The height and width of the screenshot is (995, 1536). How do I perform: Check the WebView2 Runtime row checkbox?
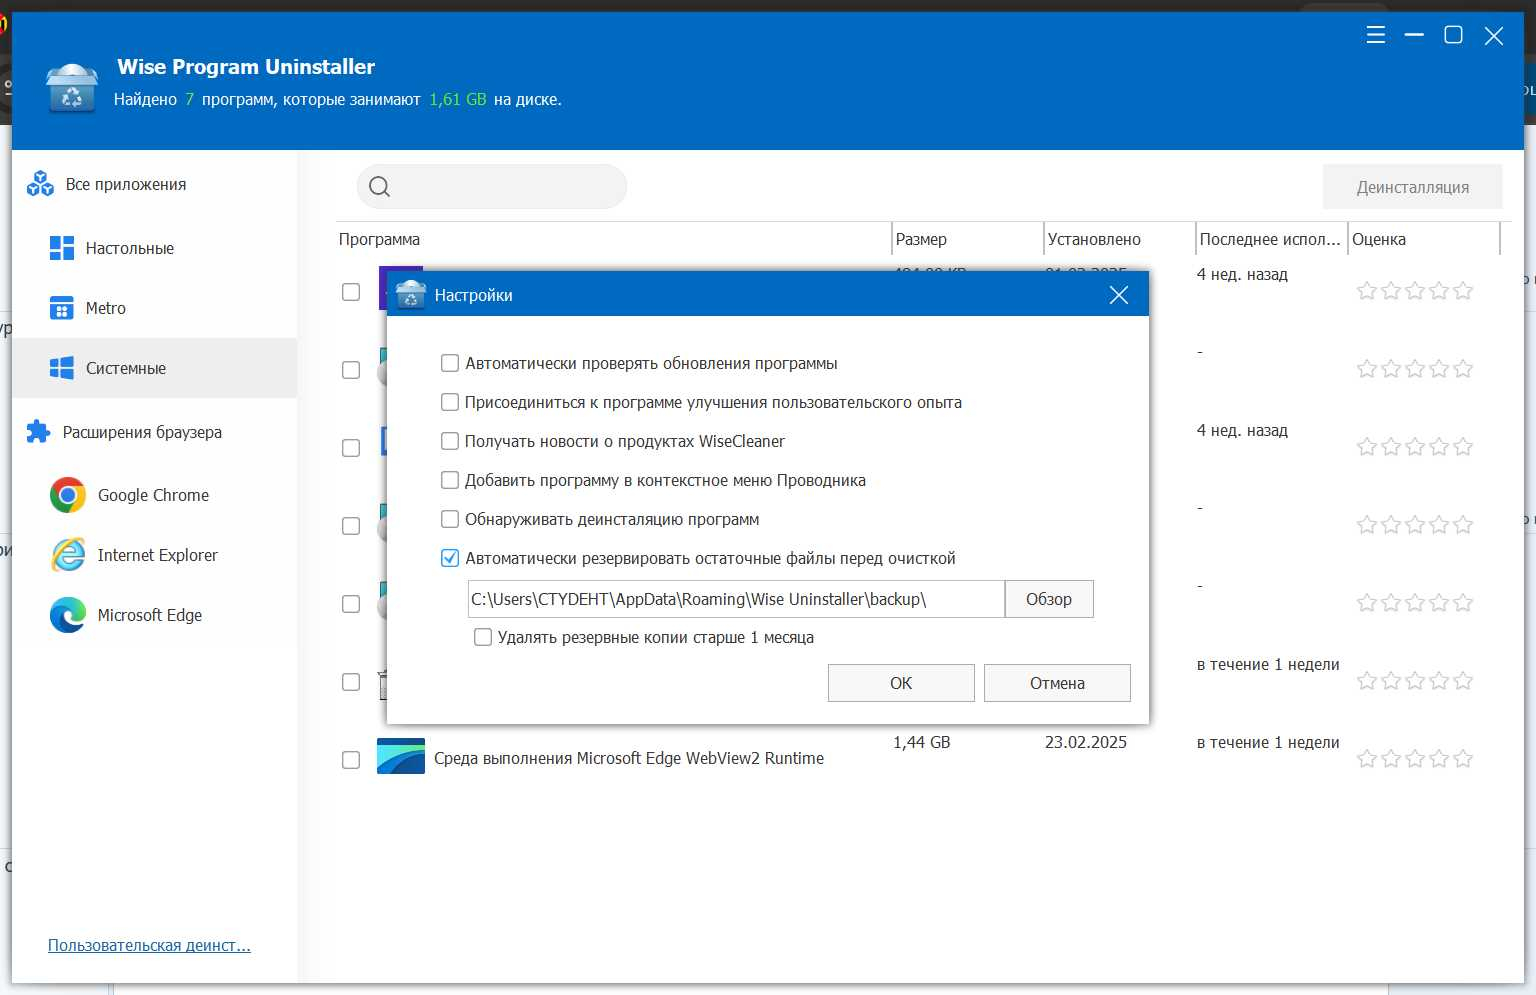[x=351, y=760]
